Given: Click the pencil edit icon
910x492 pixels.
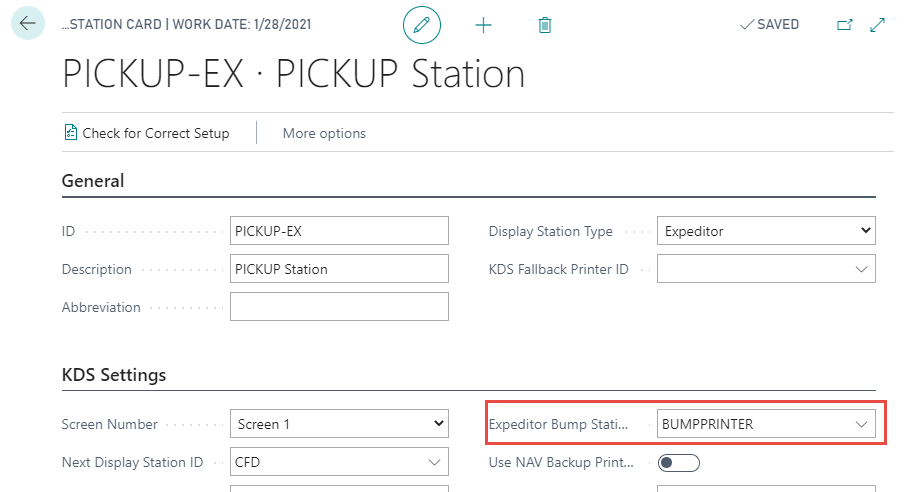Looking at the screenshot, I should [421, 25].
